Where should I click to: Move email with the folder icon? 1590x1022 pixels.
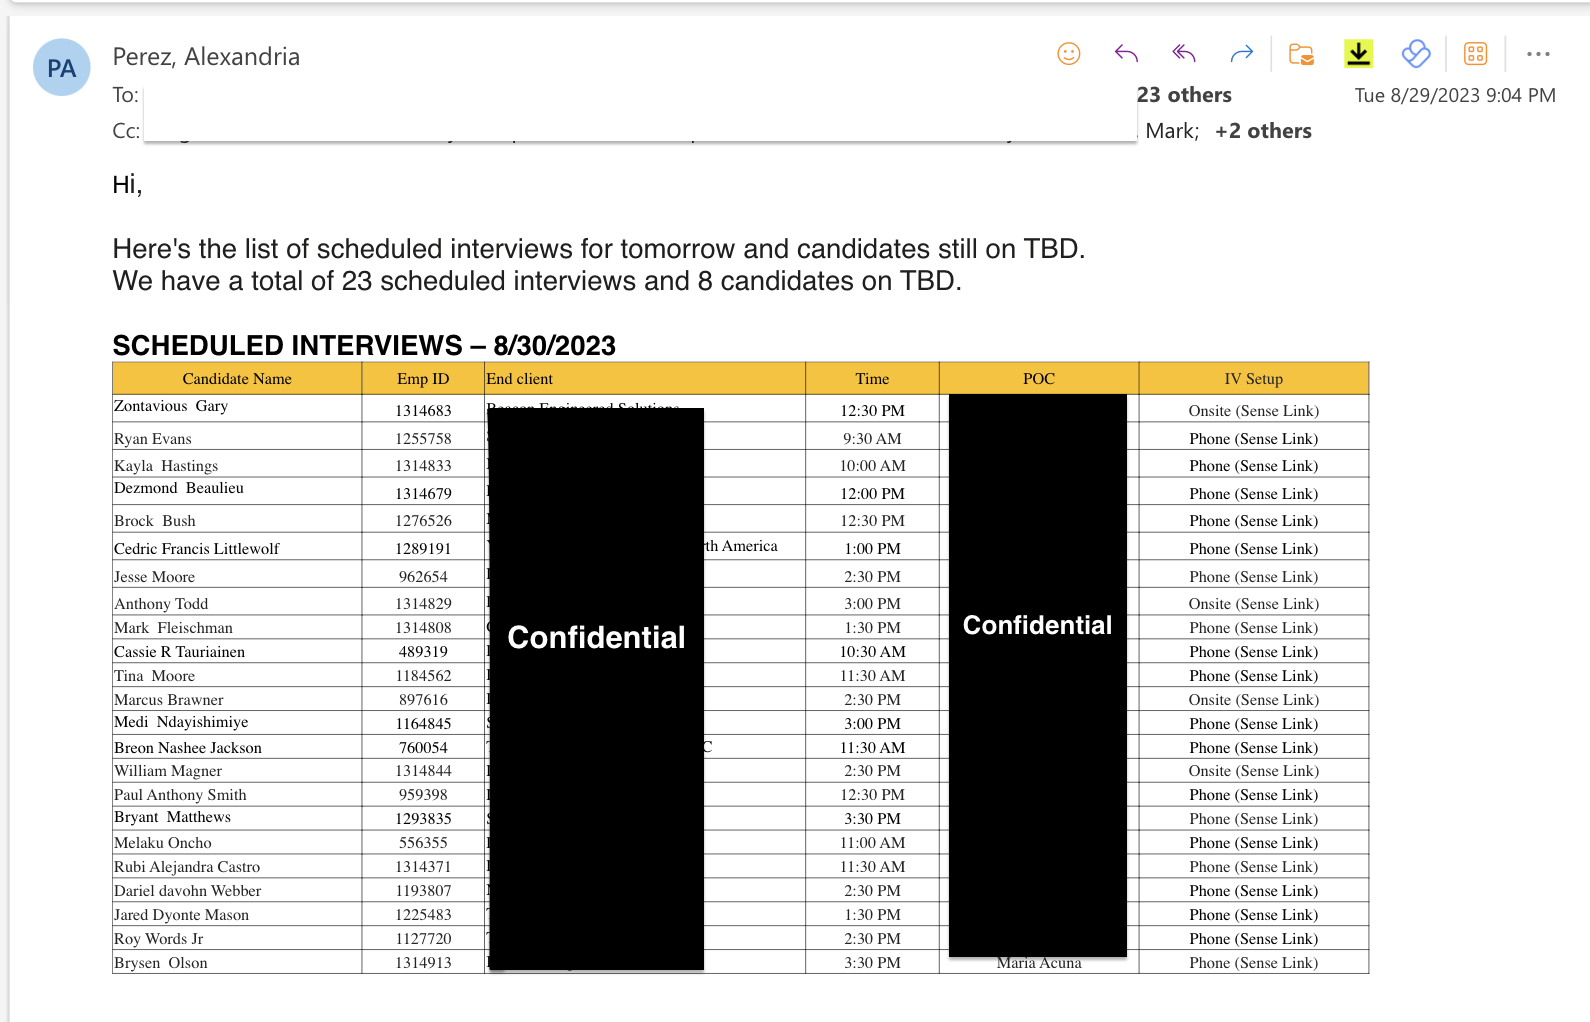(1301, 54)
